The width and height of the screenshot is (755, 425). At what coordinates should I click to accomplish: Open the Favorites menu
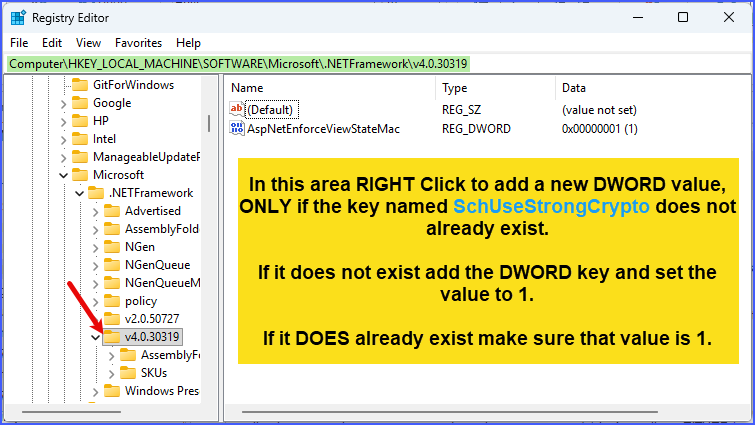pos(138,43)
